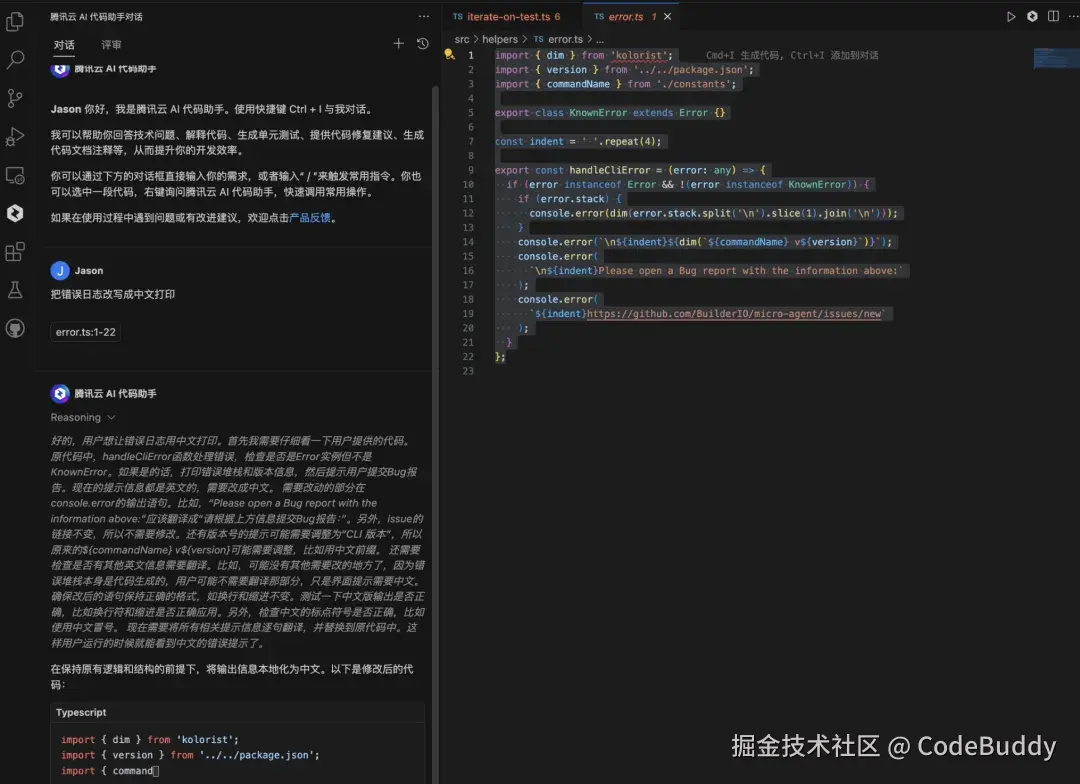Run the current file with play icon

[x=1010, y=17]
